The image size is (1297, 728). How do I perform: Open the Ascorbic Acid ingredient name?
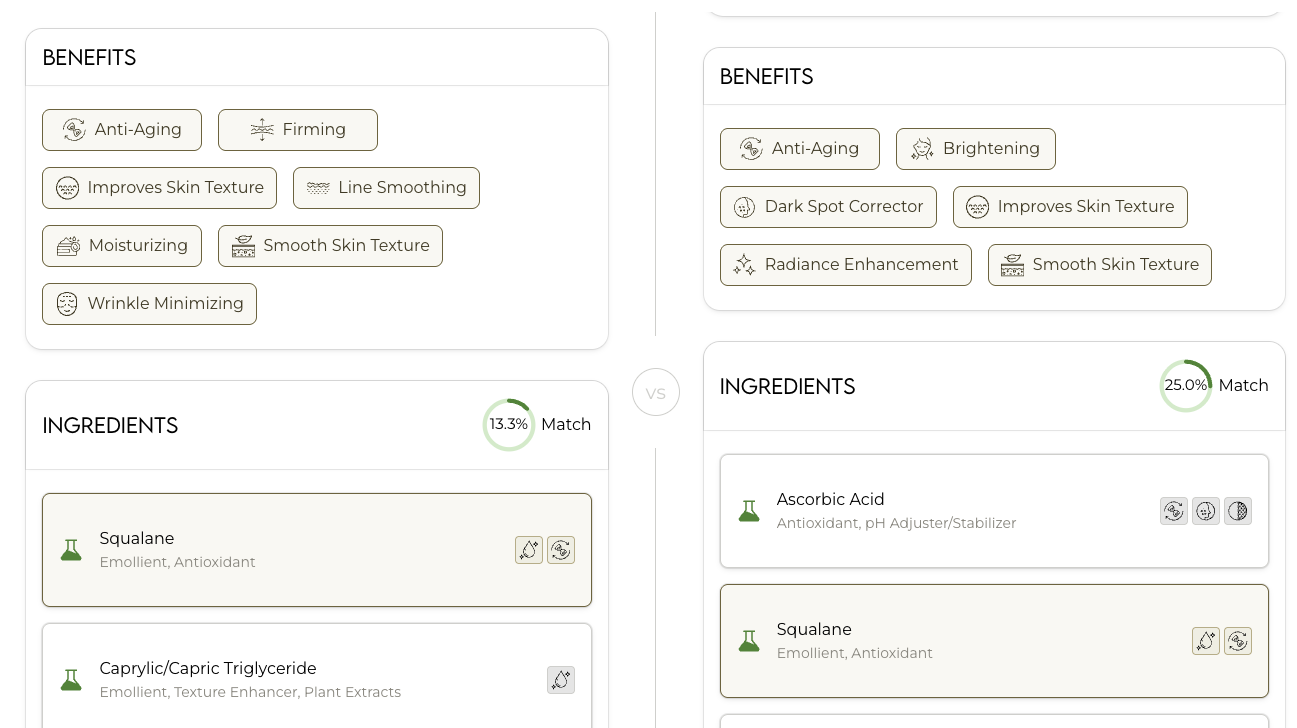click(x=831, y=499)
